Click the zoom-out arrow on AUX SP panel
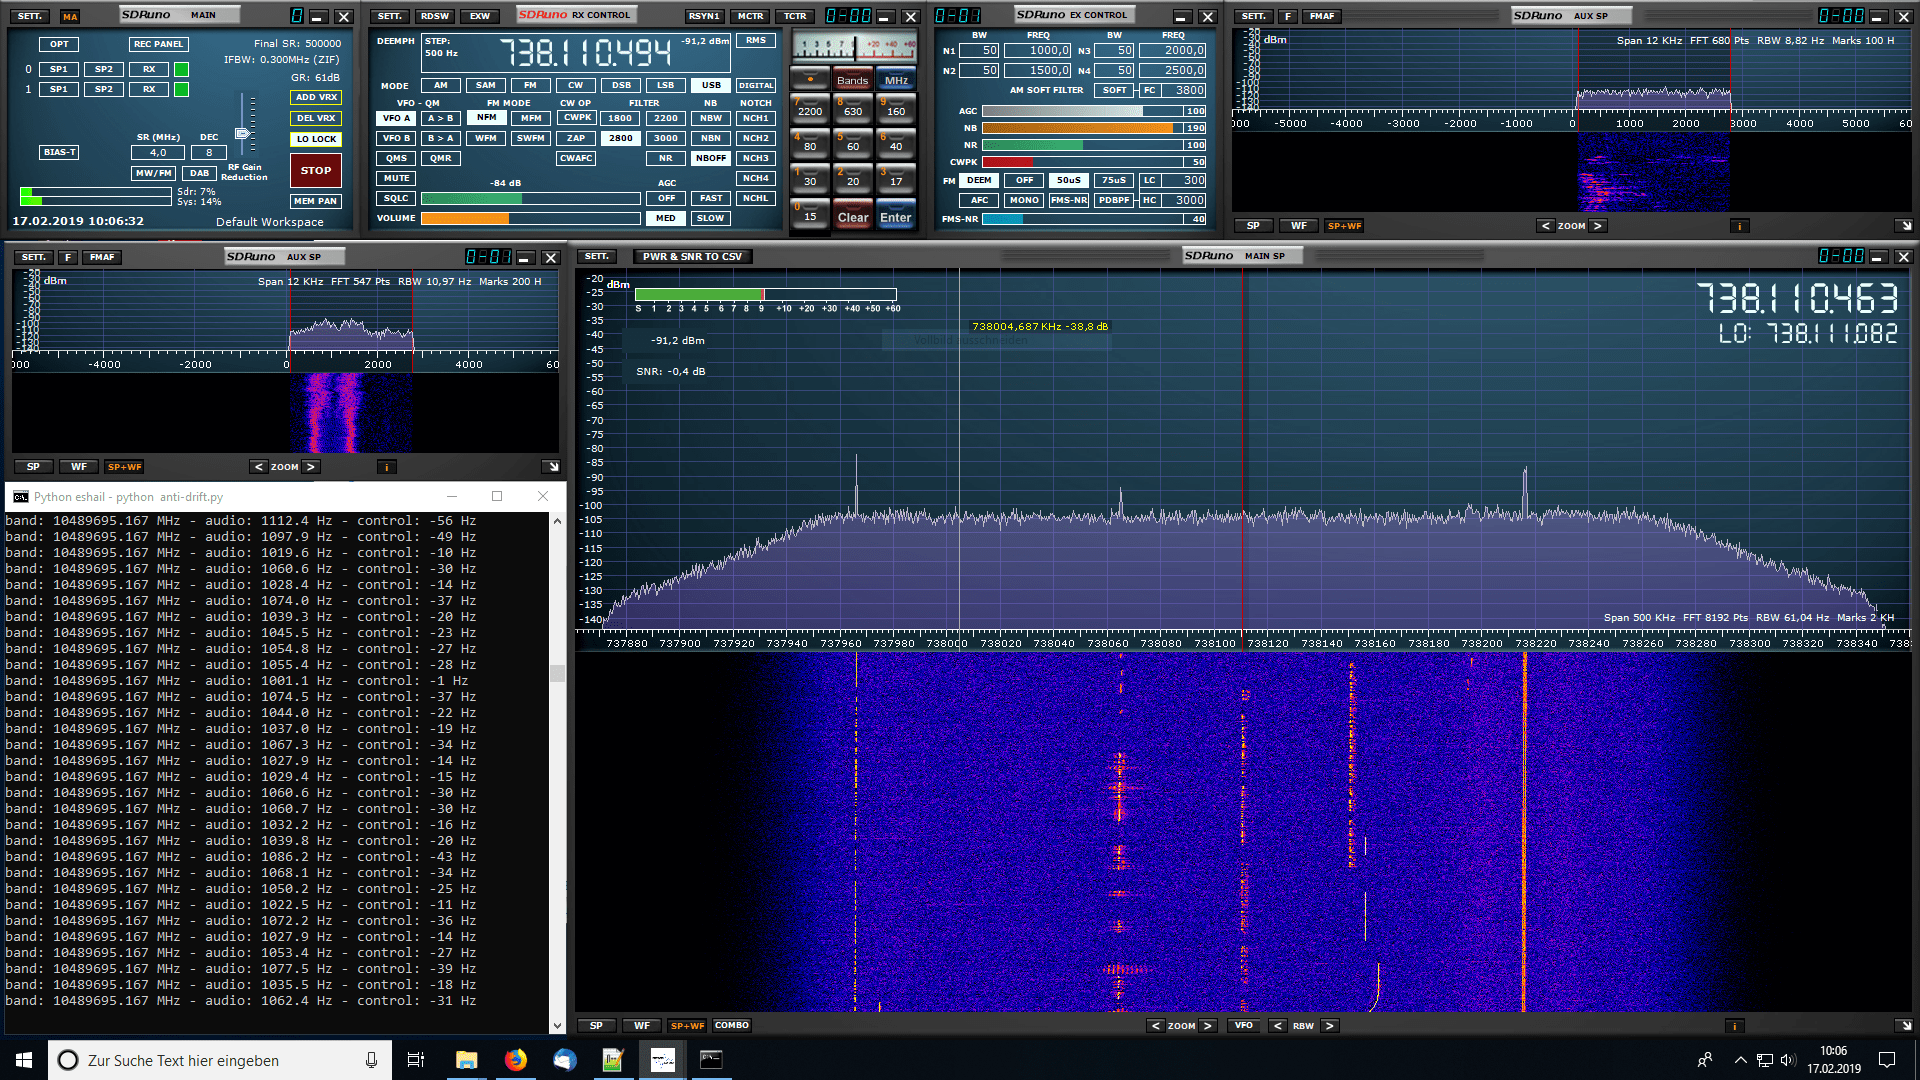 (x=259, y=466)
